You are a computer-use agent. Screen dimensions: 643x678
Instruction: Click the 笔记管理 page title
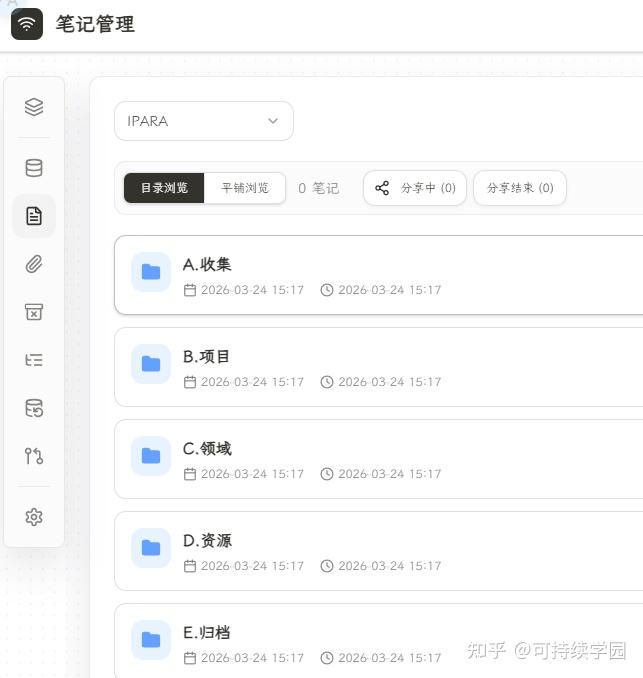(x=95, y=24)
